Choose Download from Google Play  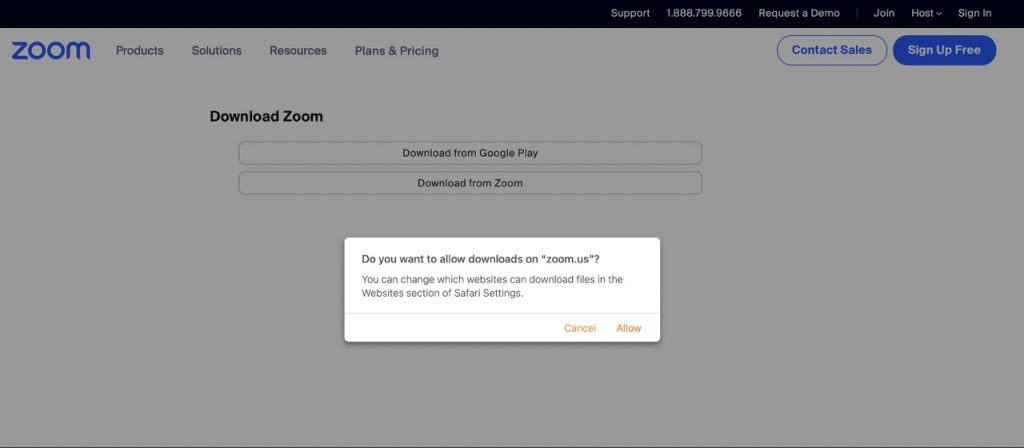(470, 153)
